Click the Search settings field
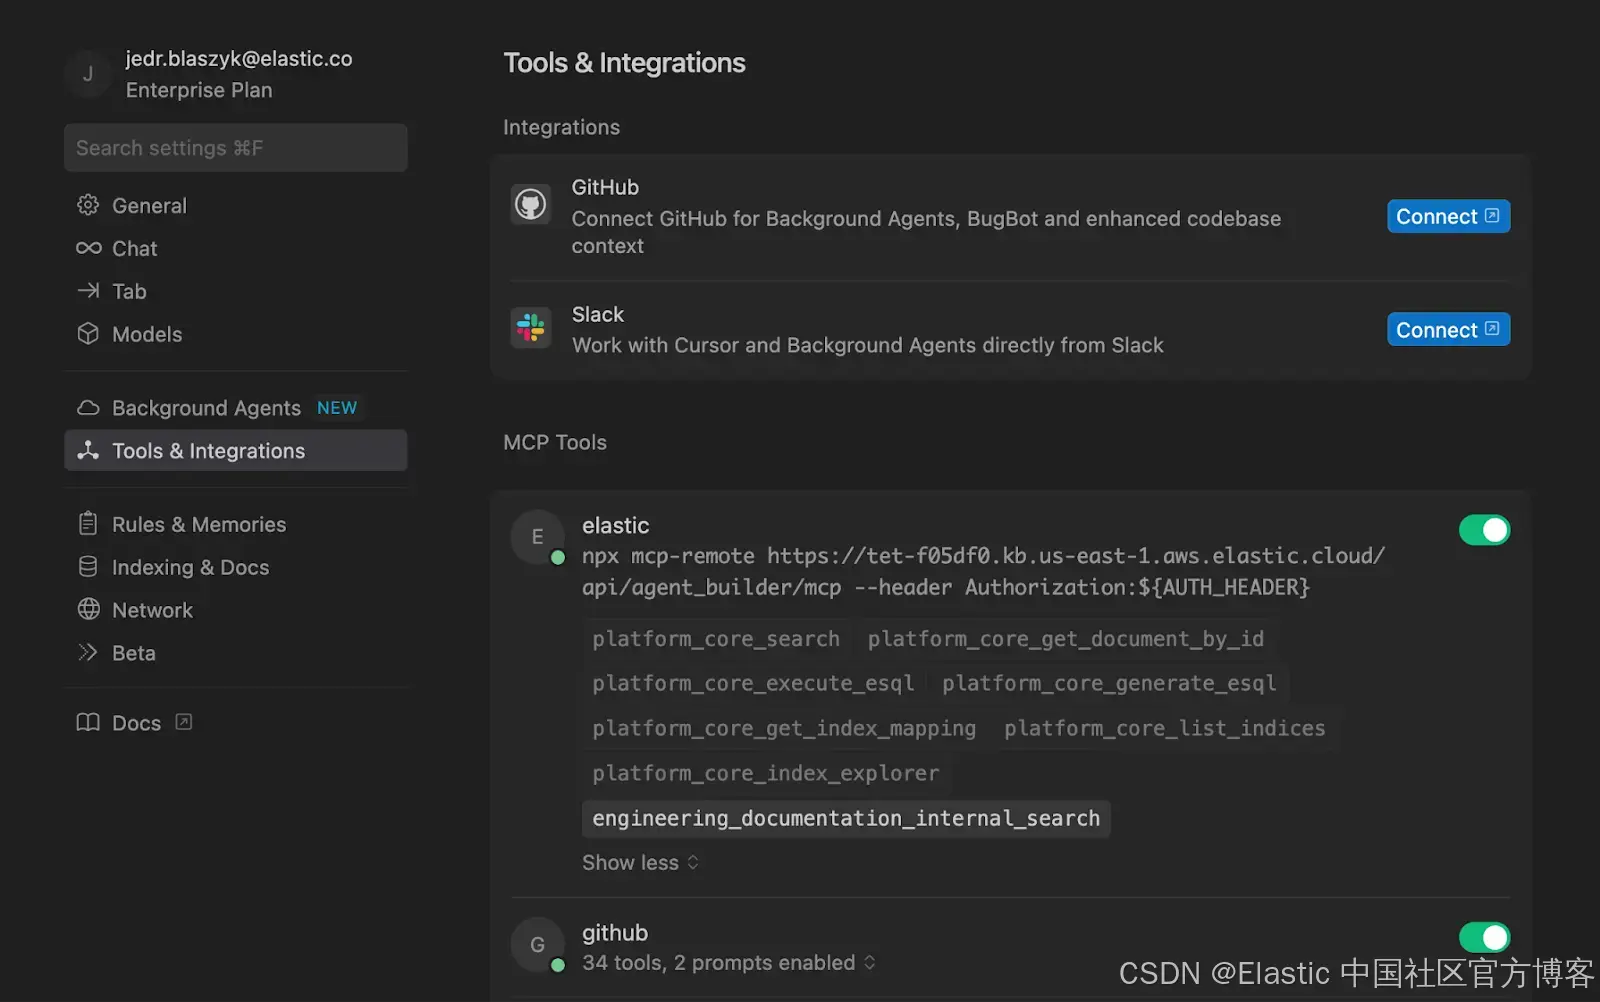 (x=235, y=148)
